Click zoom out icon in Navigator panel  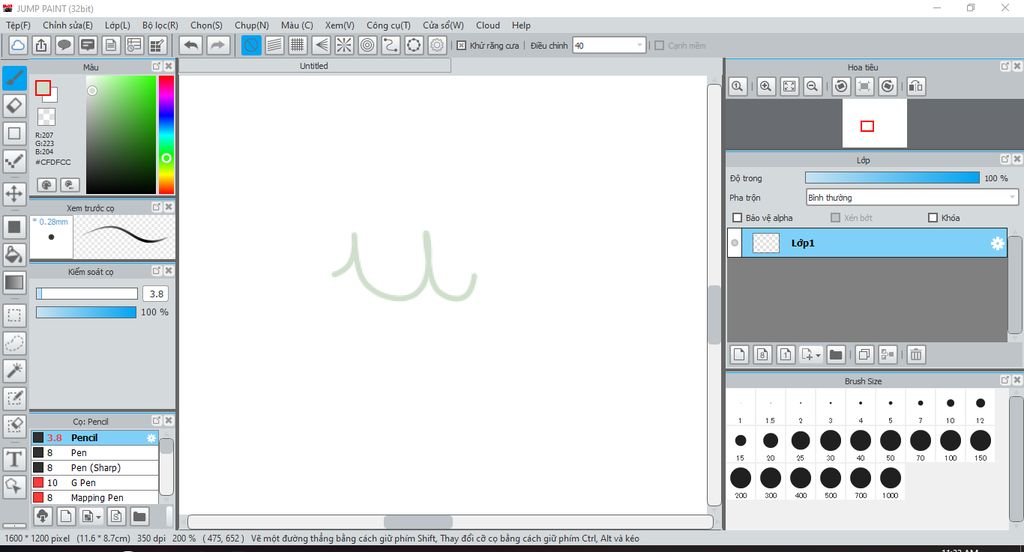click(x=812, y=86)
